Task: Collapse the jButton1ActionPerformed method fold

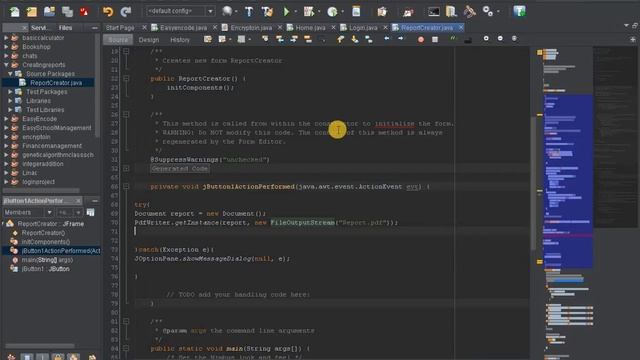Action: [126, 187]
